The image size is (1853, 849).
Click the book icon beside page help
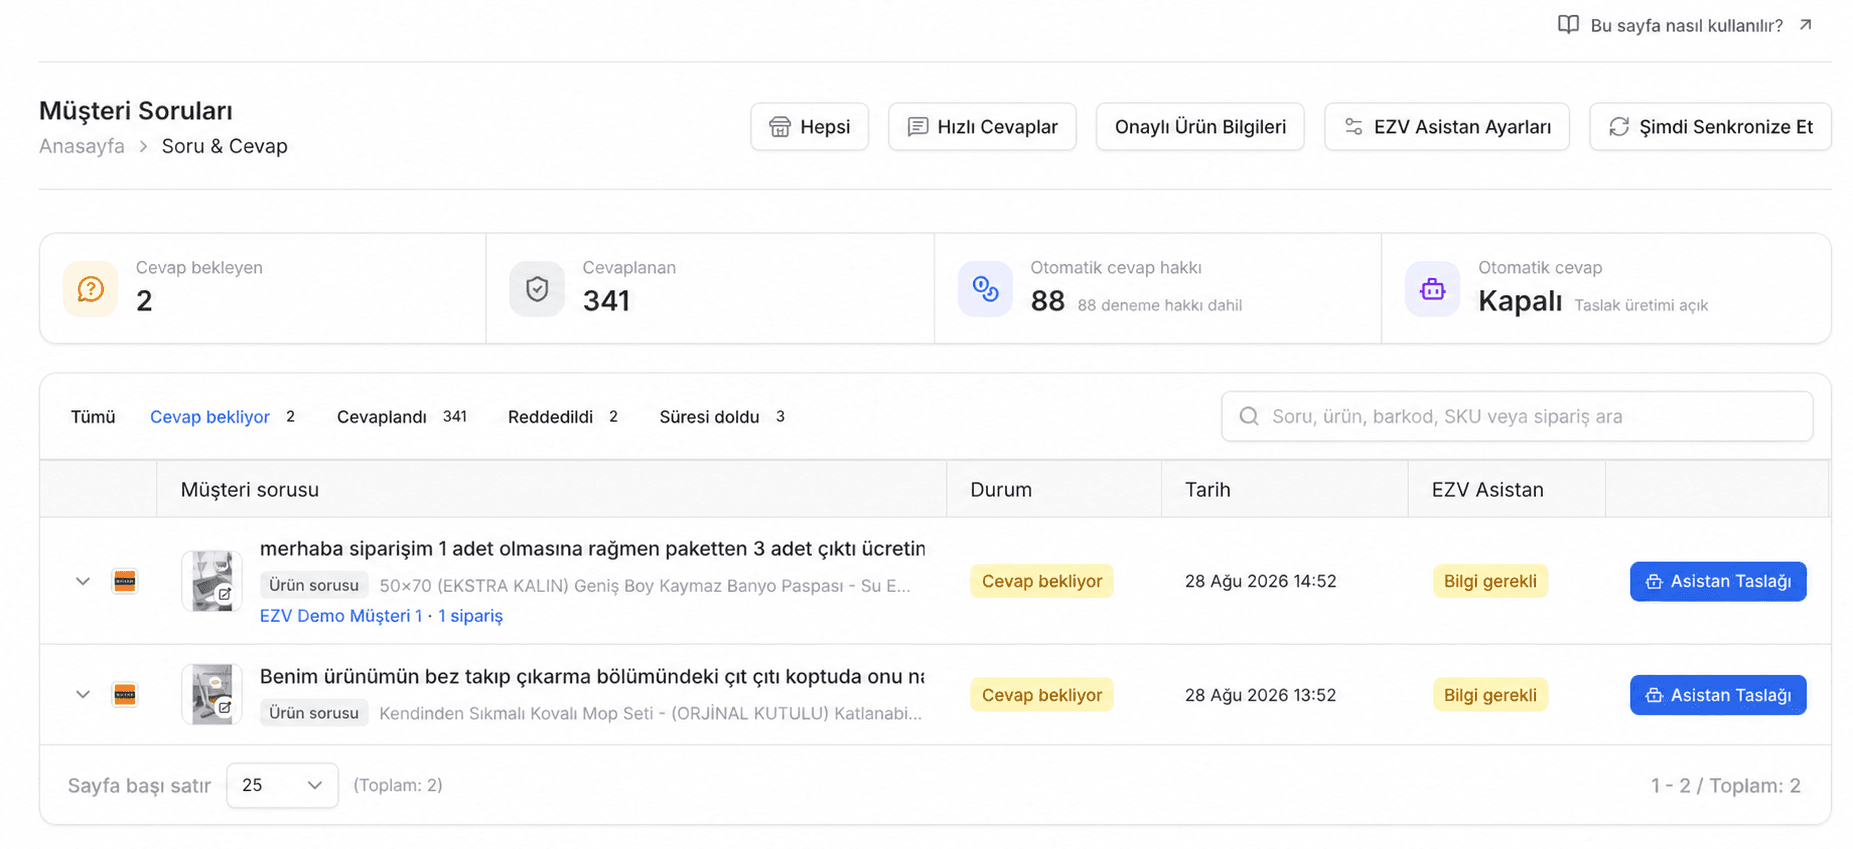[x=1568, y=25]
